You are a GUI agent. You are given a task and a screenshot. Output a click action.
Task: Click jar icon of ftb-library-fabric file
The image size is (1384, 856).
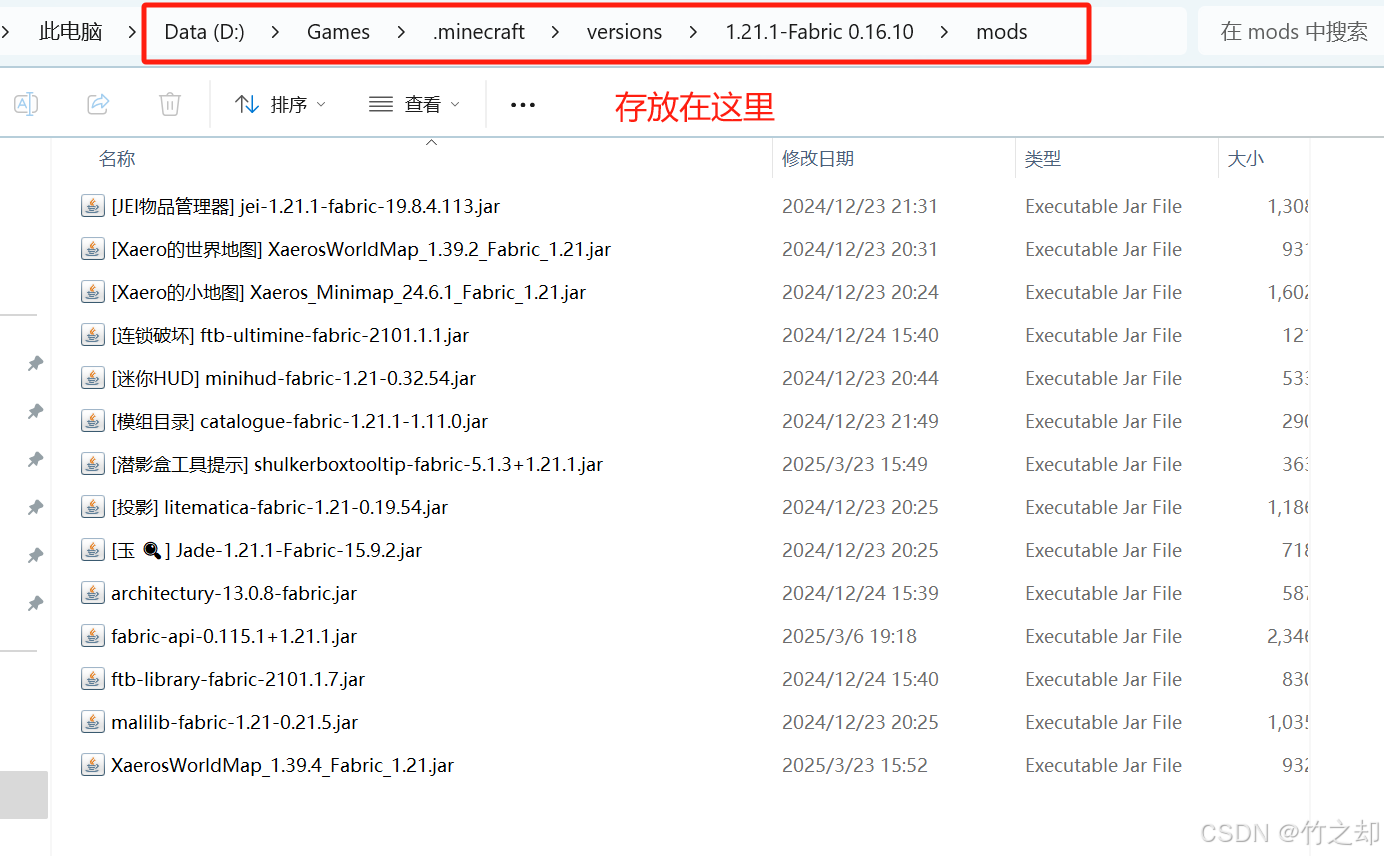92,680
